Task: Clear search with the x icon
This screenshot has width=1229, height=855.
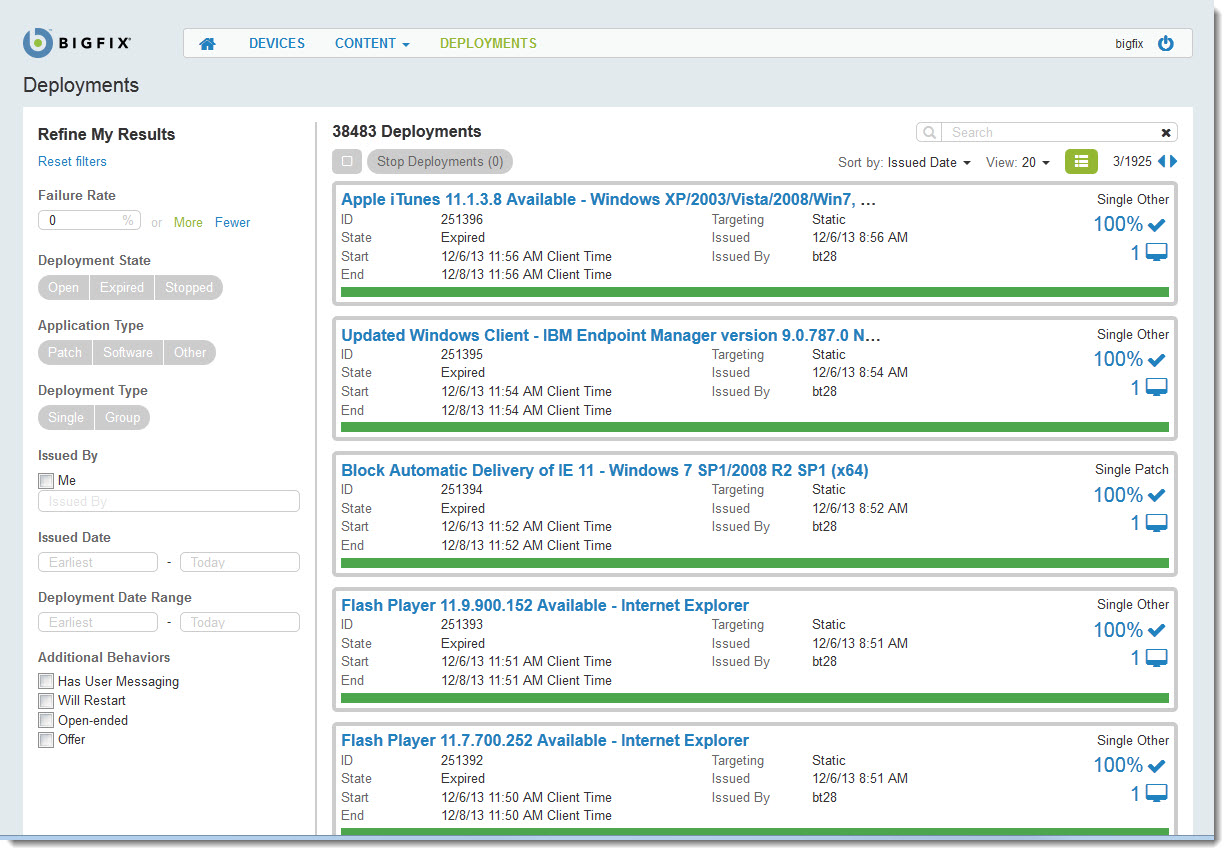Action: point(1166,132)
